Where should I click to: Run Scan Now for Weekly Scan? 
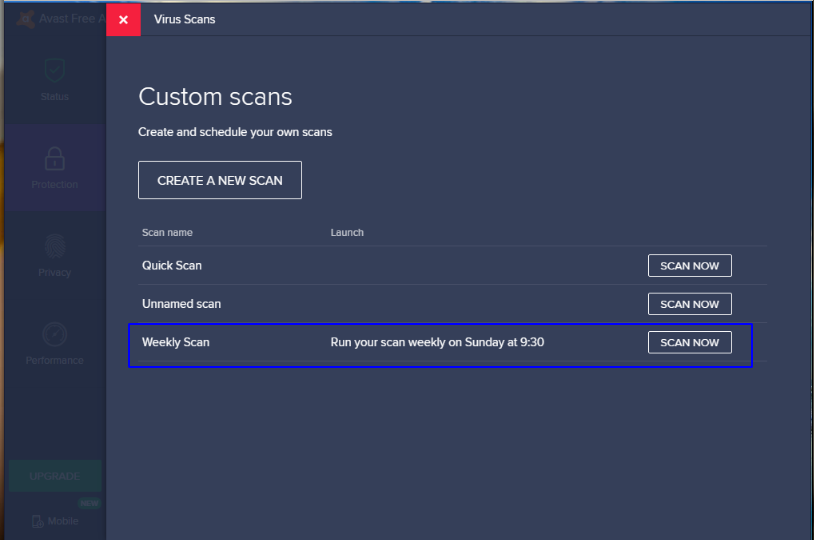tap(689, 343)
